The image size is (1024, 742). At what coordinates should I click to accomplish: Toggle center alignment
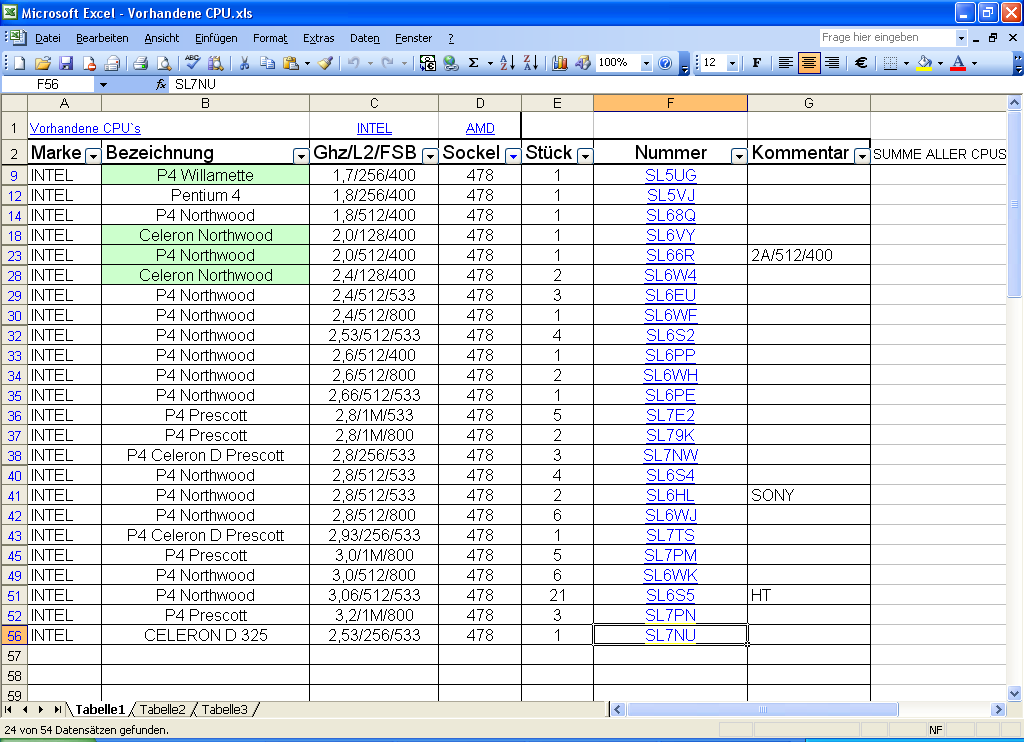pos(808,63)
